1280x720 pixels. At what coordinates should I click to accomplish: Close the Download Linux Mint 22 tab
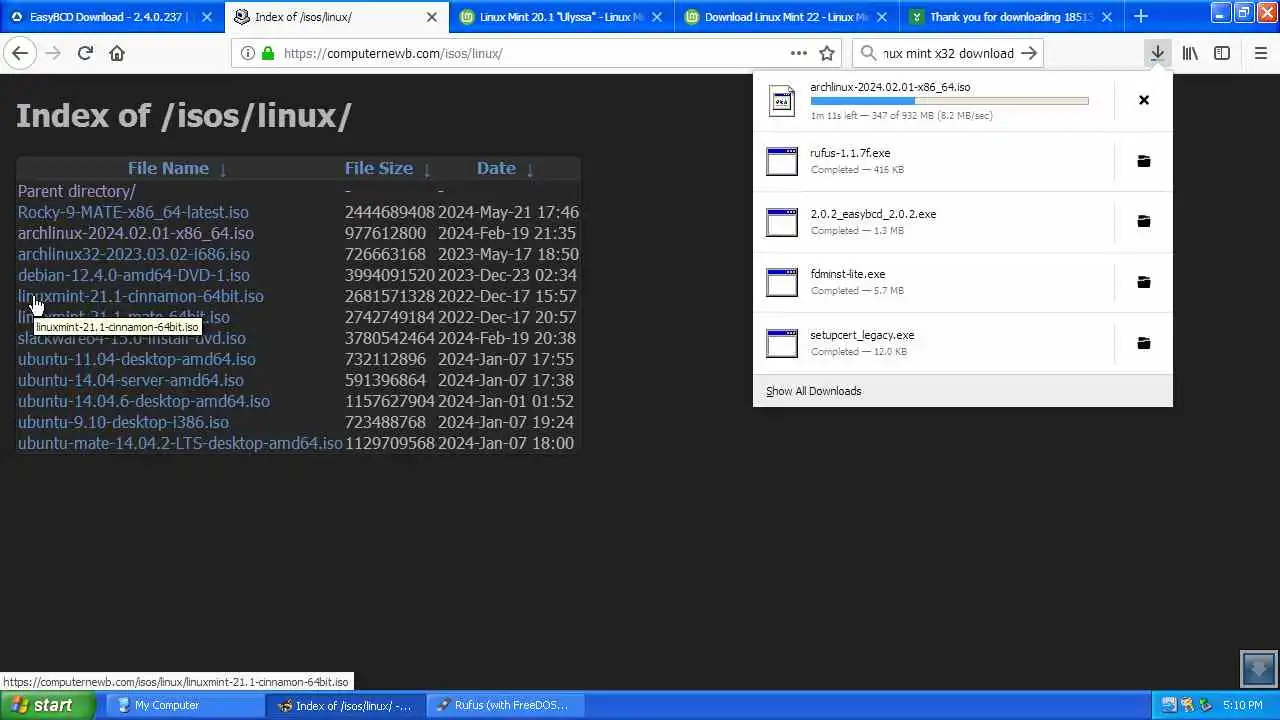coord(882,17)
